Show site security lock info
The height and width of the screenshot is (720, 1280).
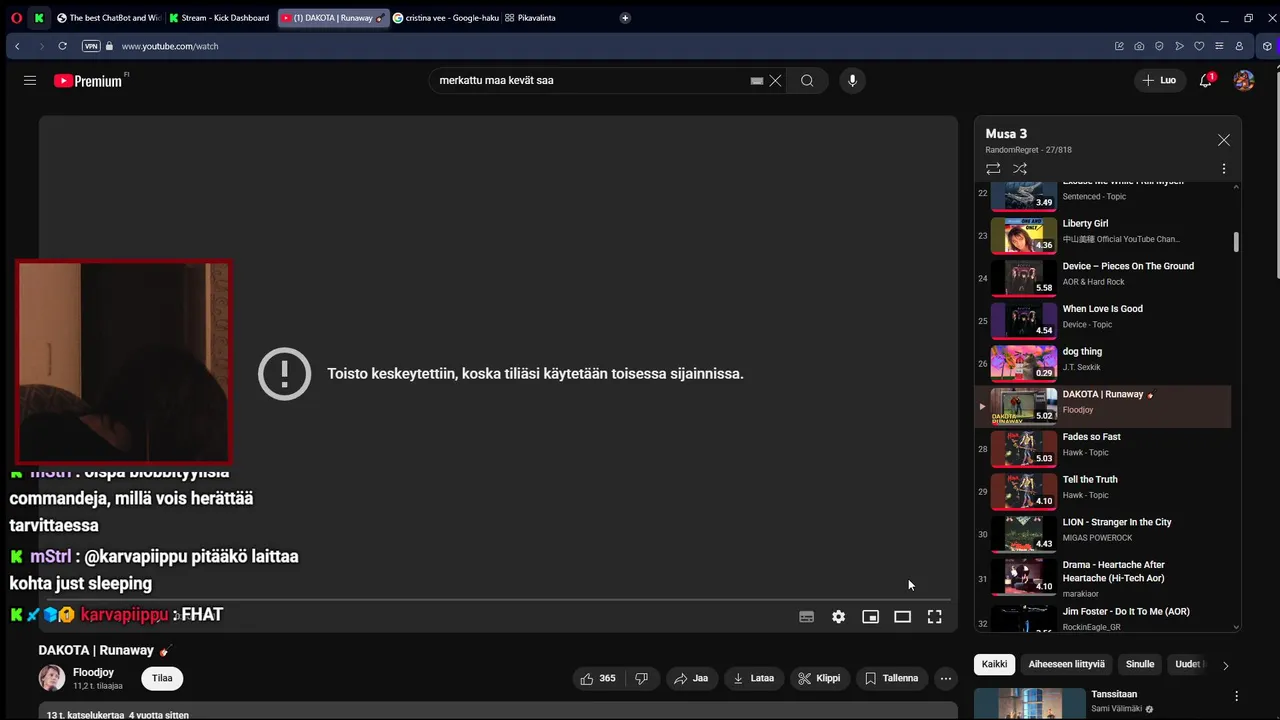coord(110,46)
